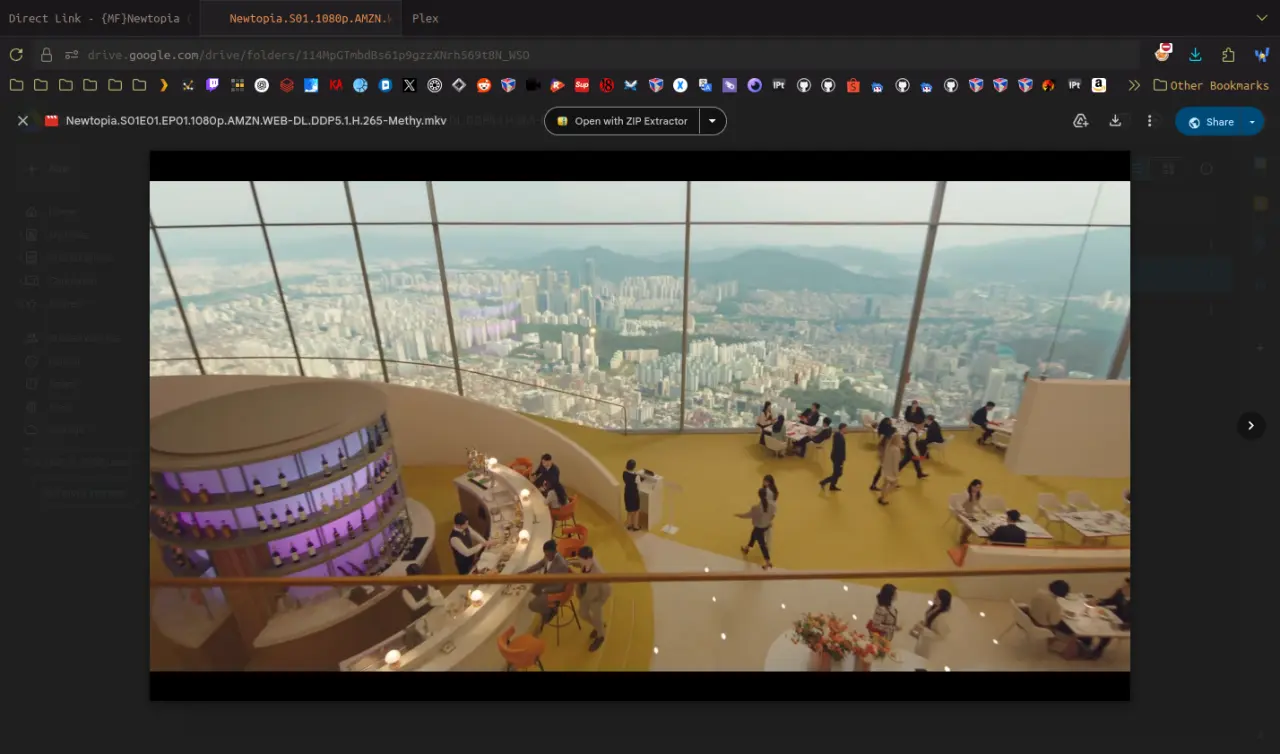Viewport: 1280px width, 754px height.
Task: Open the Amazon bookmark
Action: click(1099, 85)
